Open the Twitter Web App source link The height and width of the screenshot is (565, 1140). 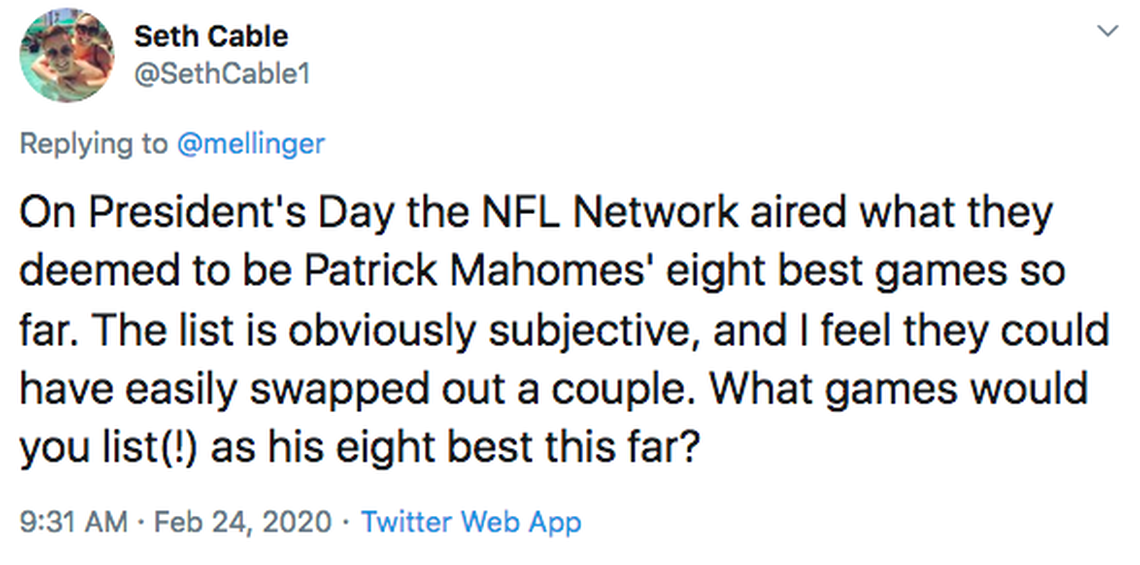[470, 521]
